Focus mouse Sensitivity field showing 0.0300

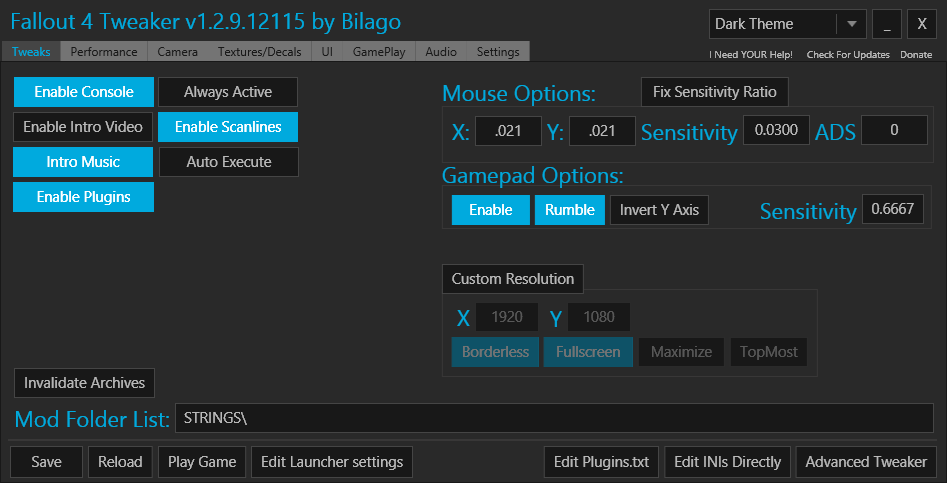click(x=776, y=130)
